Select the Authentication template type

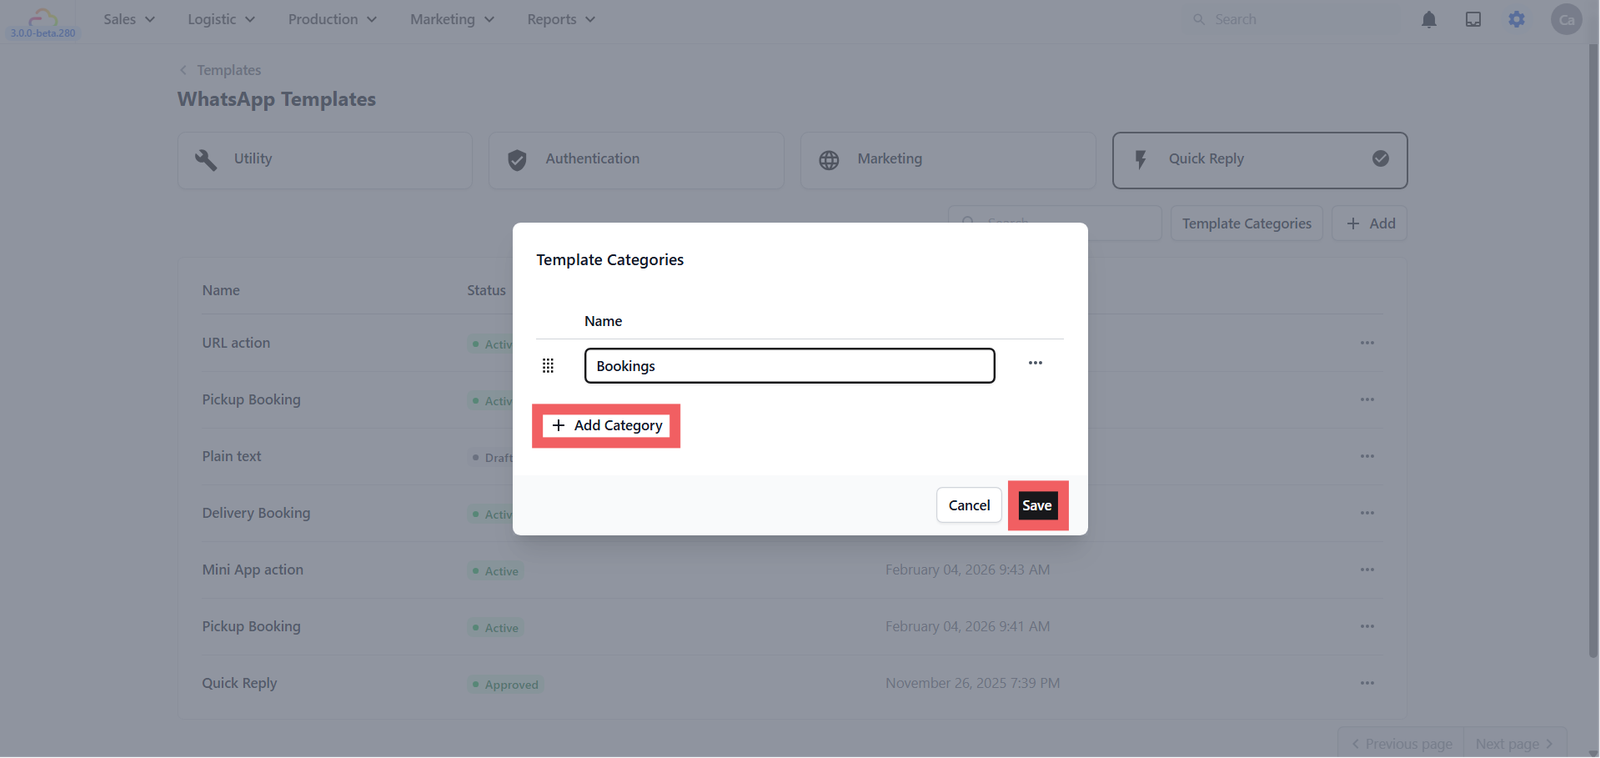pyautogui.click(x=636, y=160)
